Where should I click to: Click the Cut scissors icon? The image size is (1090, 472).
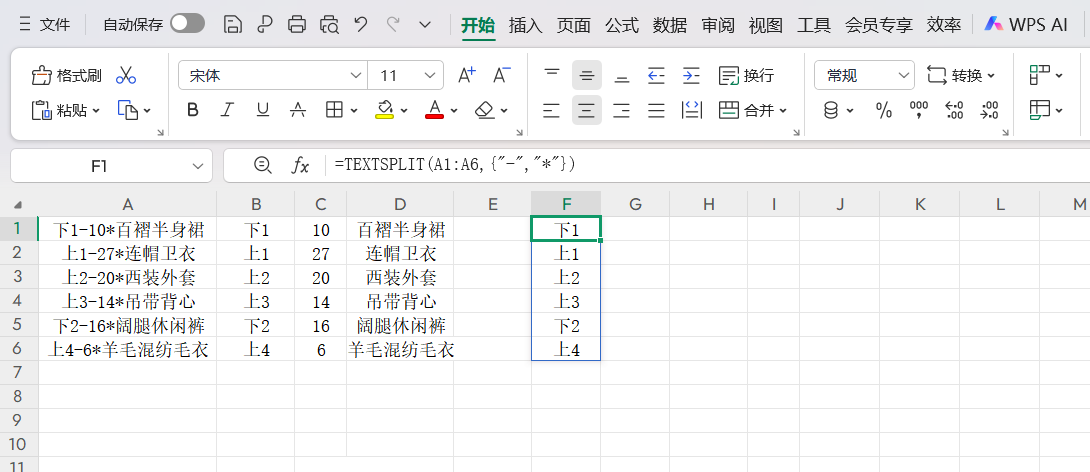(126, 76)
